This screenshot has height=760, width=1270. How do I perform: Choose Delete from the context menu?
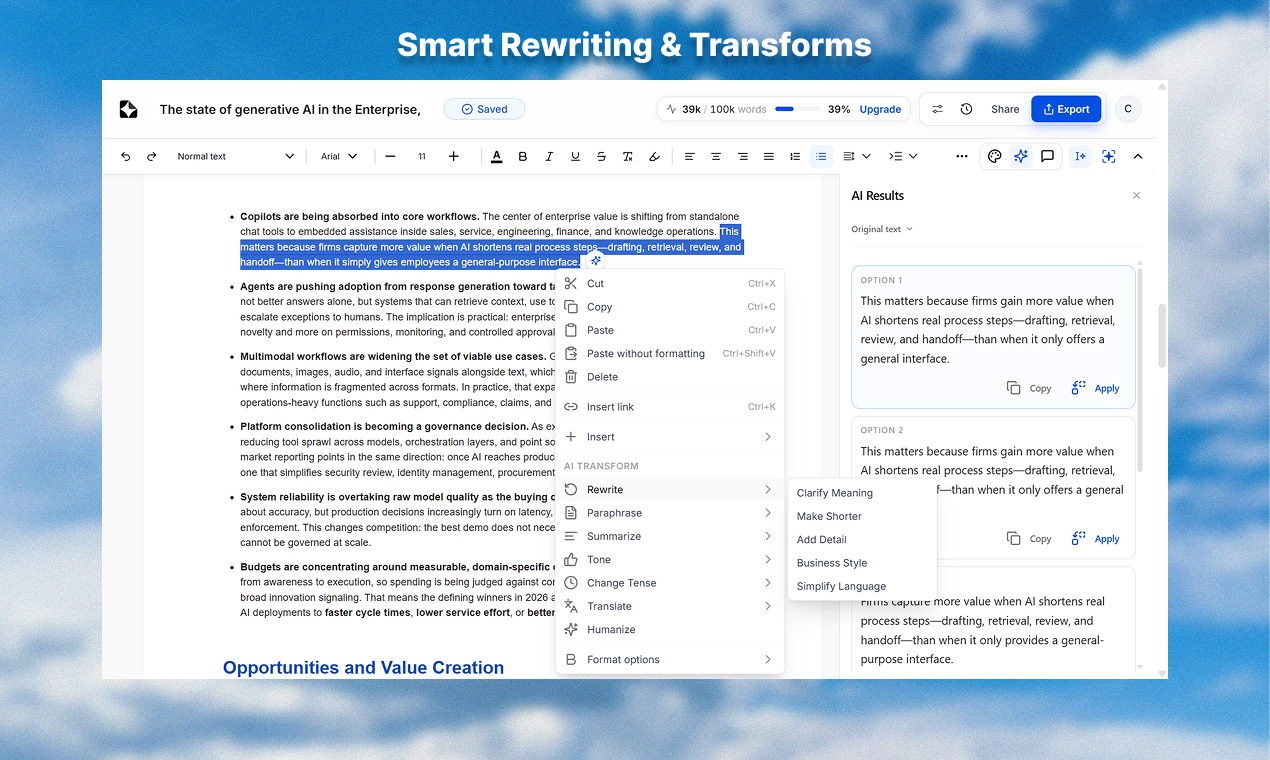670,377
